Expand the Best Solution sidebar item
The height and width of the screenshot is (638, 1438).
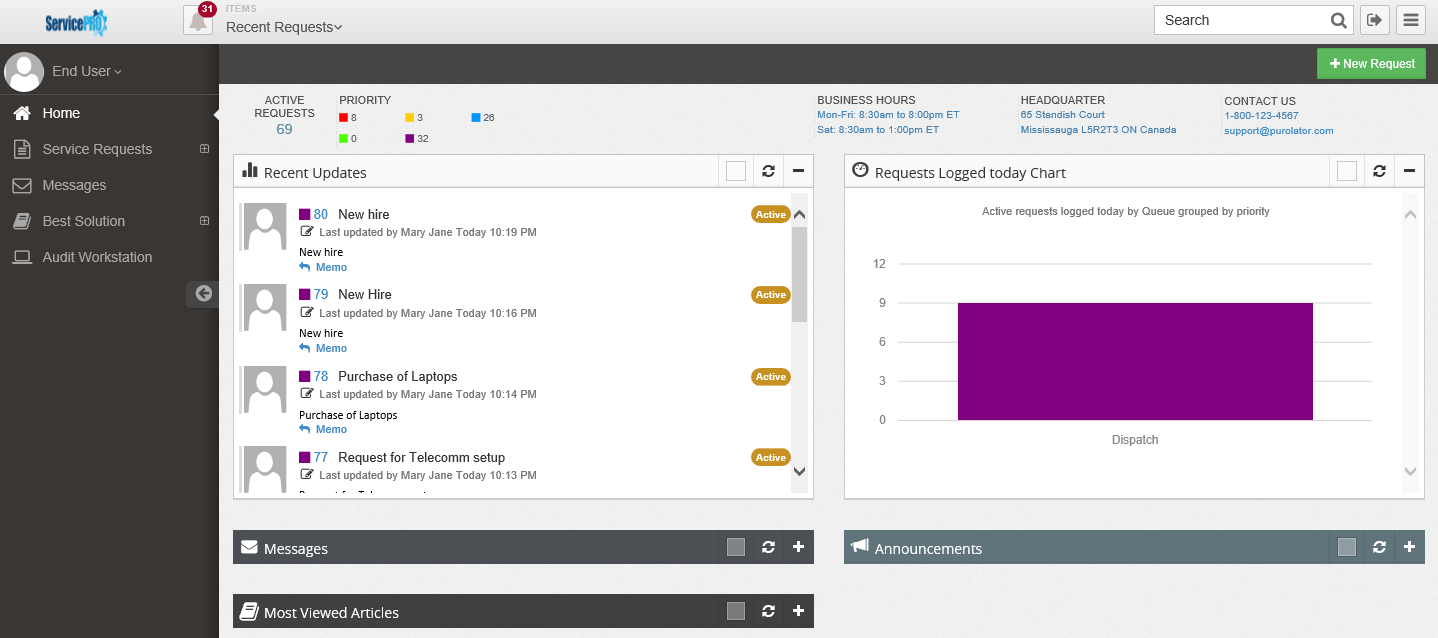coord(204,221)
